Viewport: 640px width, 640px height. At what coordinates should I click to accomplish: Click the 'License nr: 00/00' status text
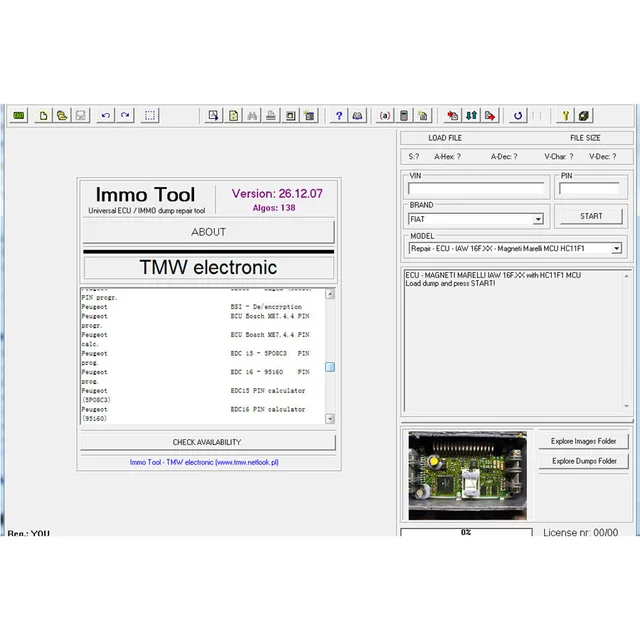(x=580, y=532)
